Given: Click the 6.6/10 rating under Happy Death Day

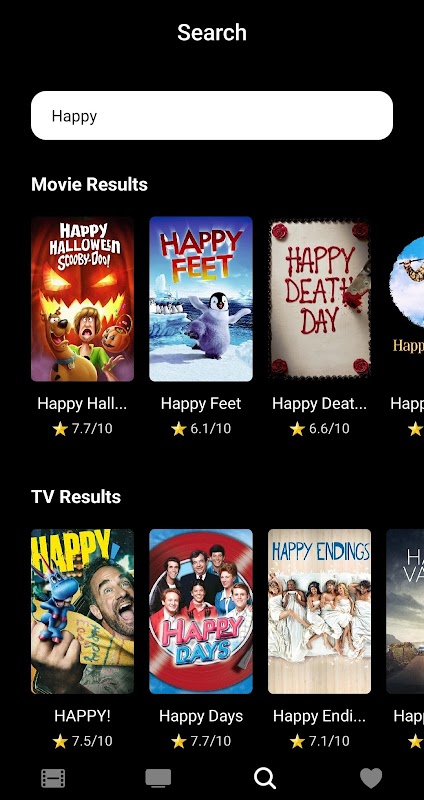Looking at the screenshot, I should [x=319, y=429].
